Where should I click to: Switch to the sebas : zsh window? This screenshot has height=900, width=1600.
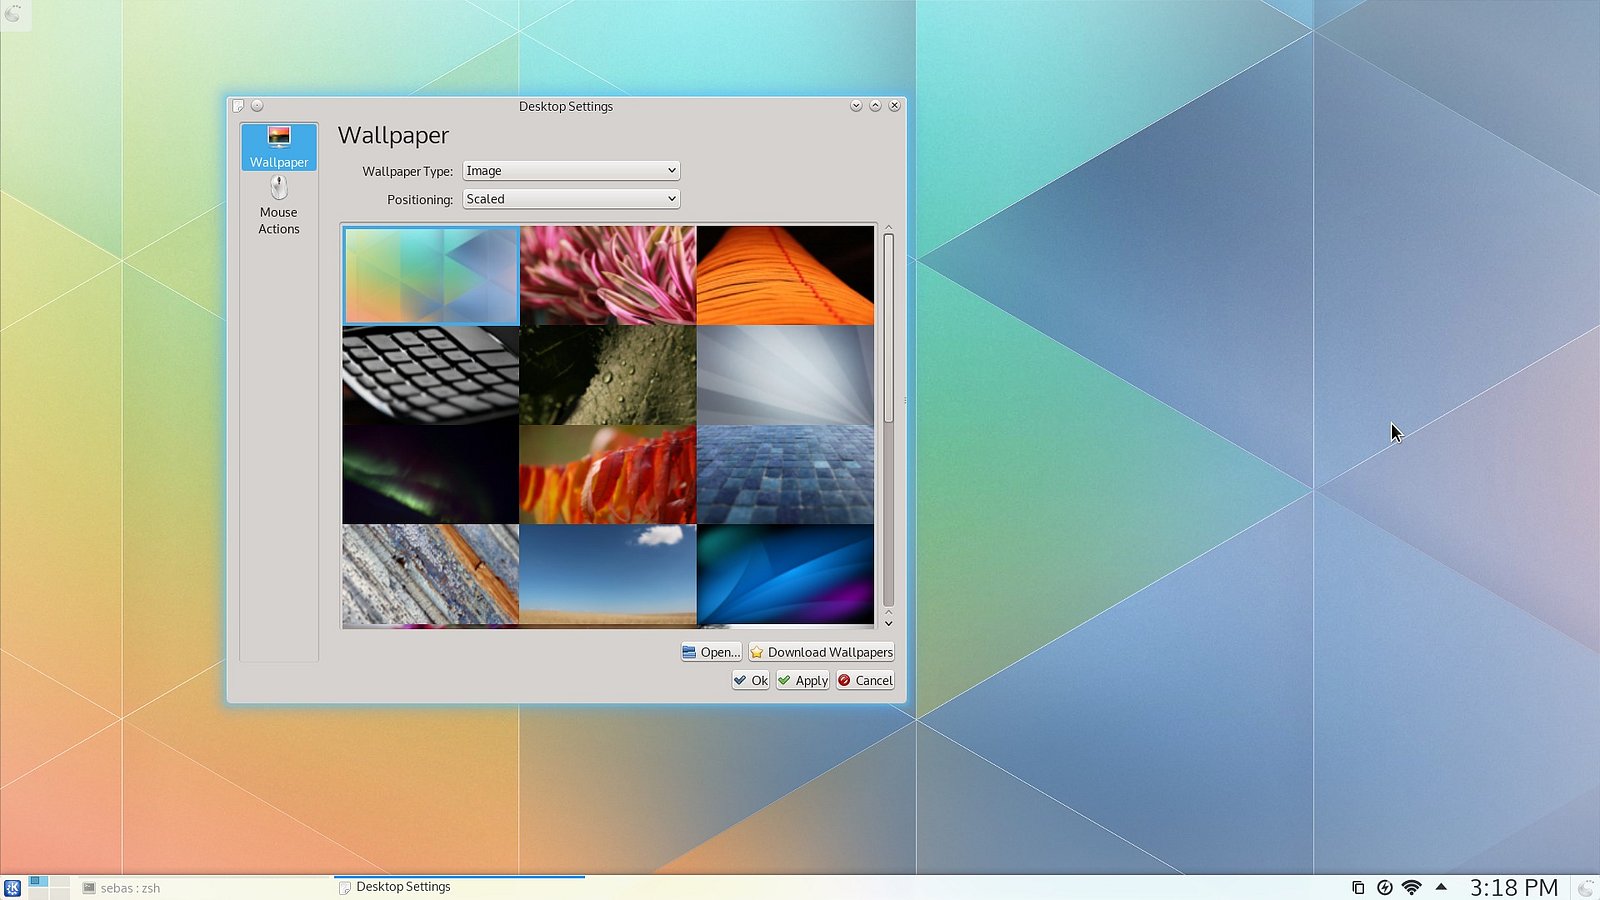pyautogui.click(x=130, y=887)
